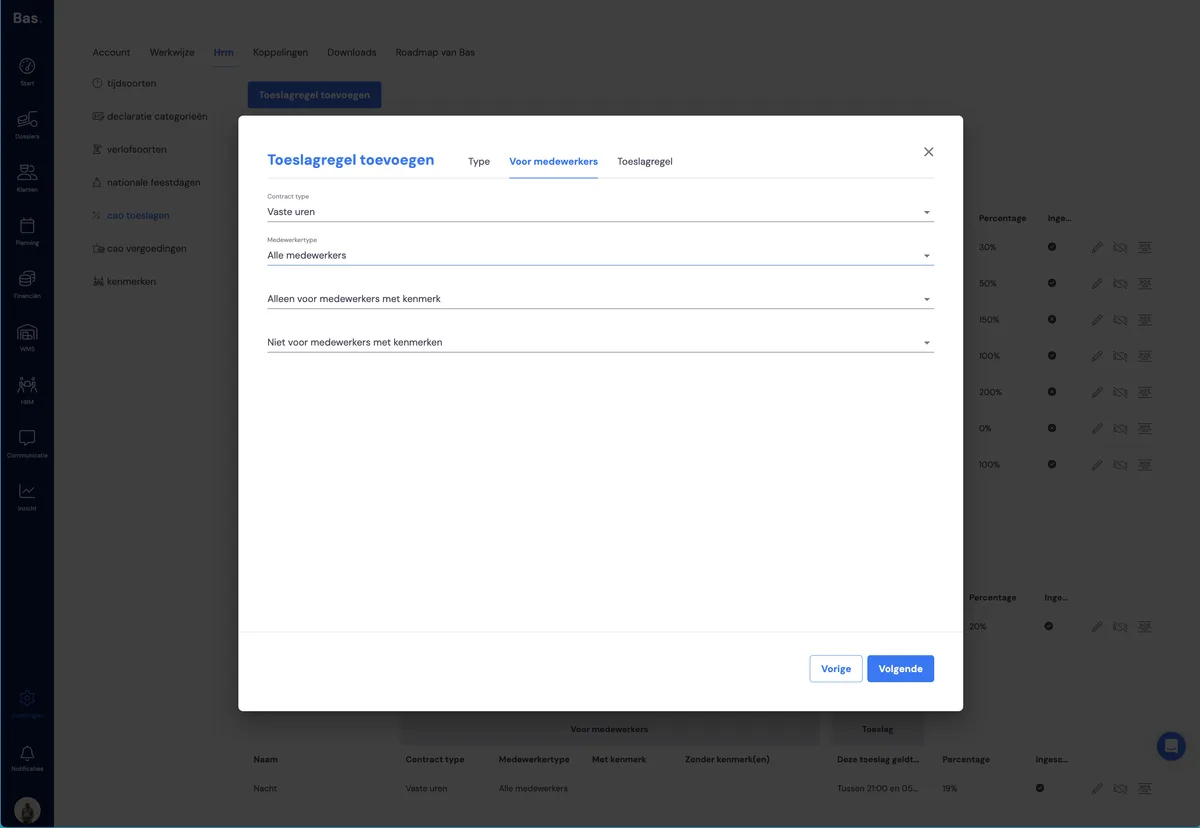
Task: Expand Alleen voor medewerkers met kenmerk dropdown
Action: (x=600, y=298)
